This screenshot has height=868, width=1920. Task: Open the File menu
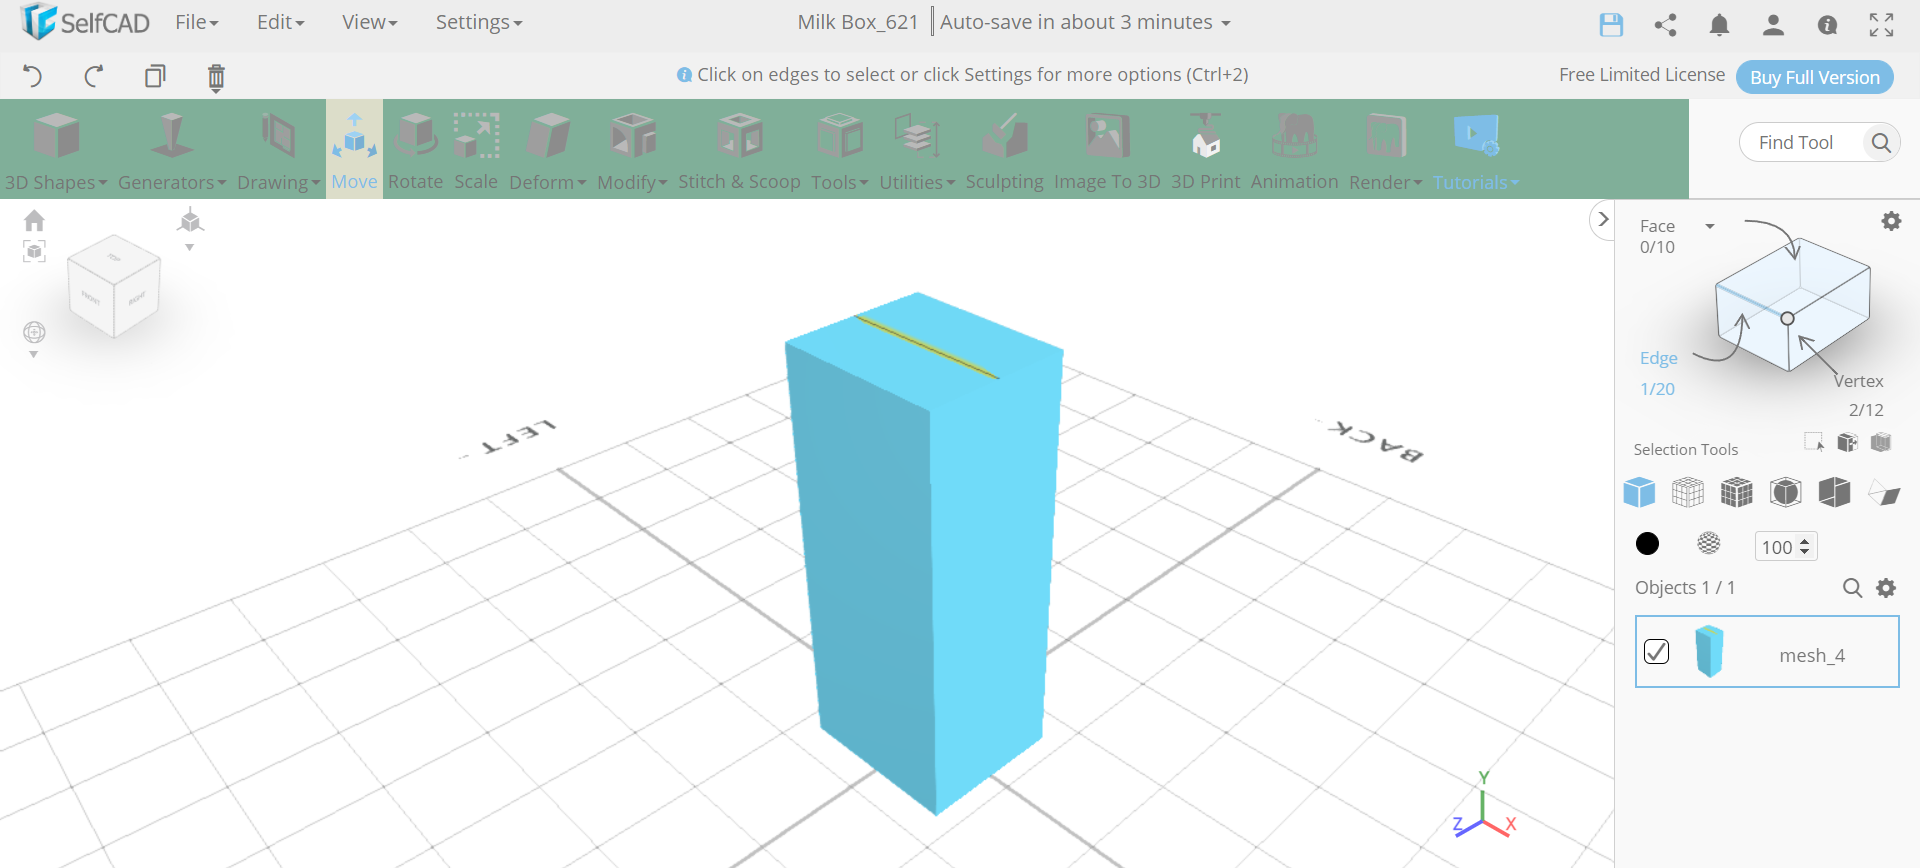click(196, 22)
